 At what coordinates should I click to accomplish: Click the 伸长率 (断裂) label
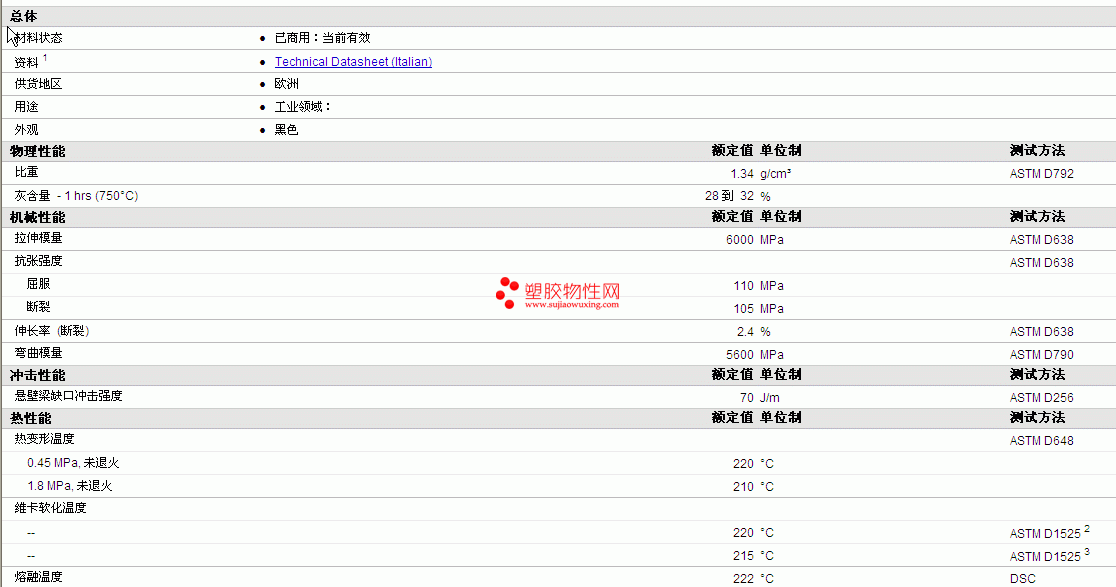52,331
